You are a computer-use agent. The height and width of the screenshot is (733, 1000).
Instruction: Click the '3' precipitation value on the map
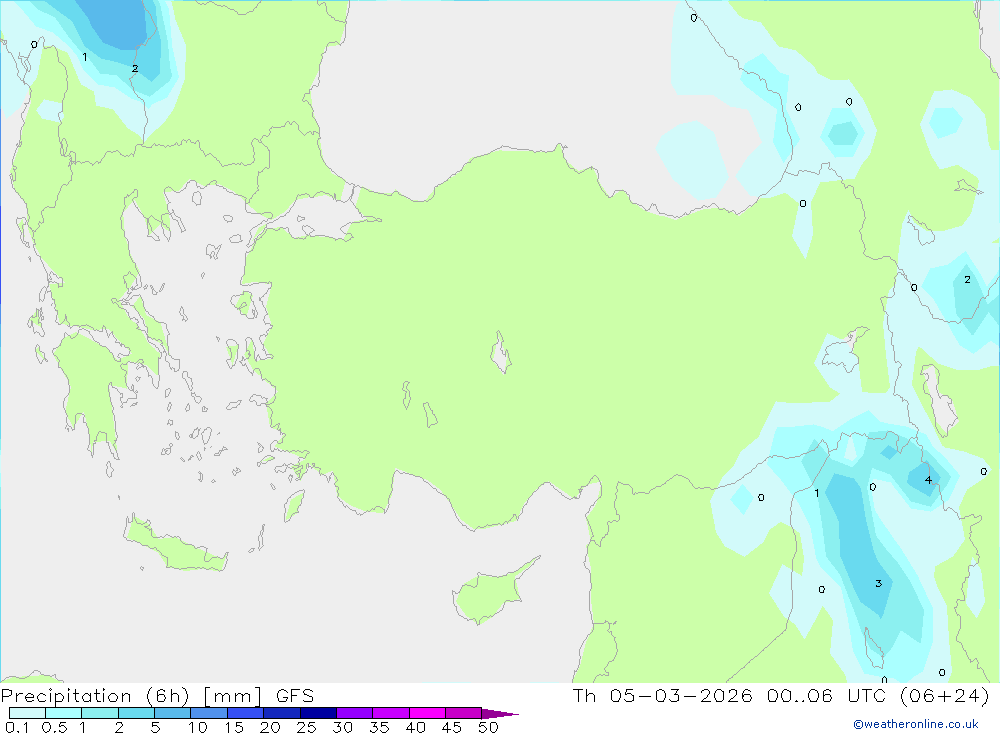(x=878, y=583)
